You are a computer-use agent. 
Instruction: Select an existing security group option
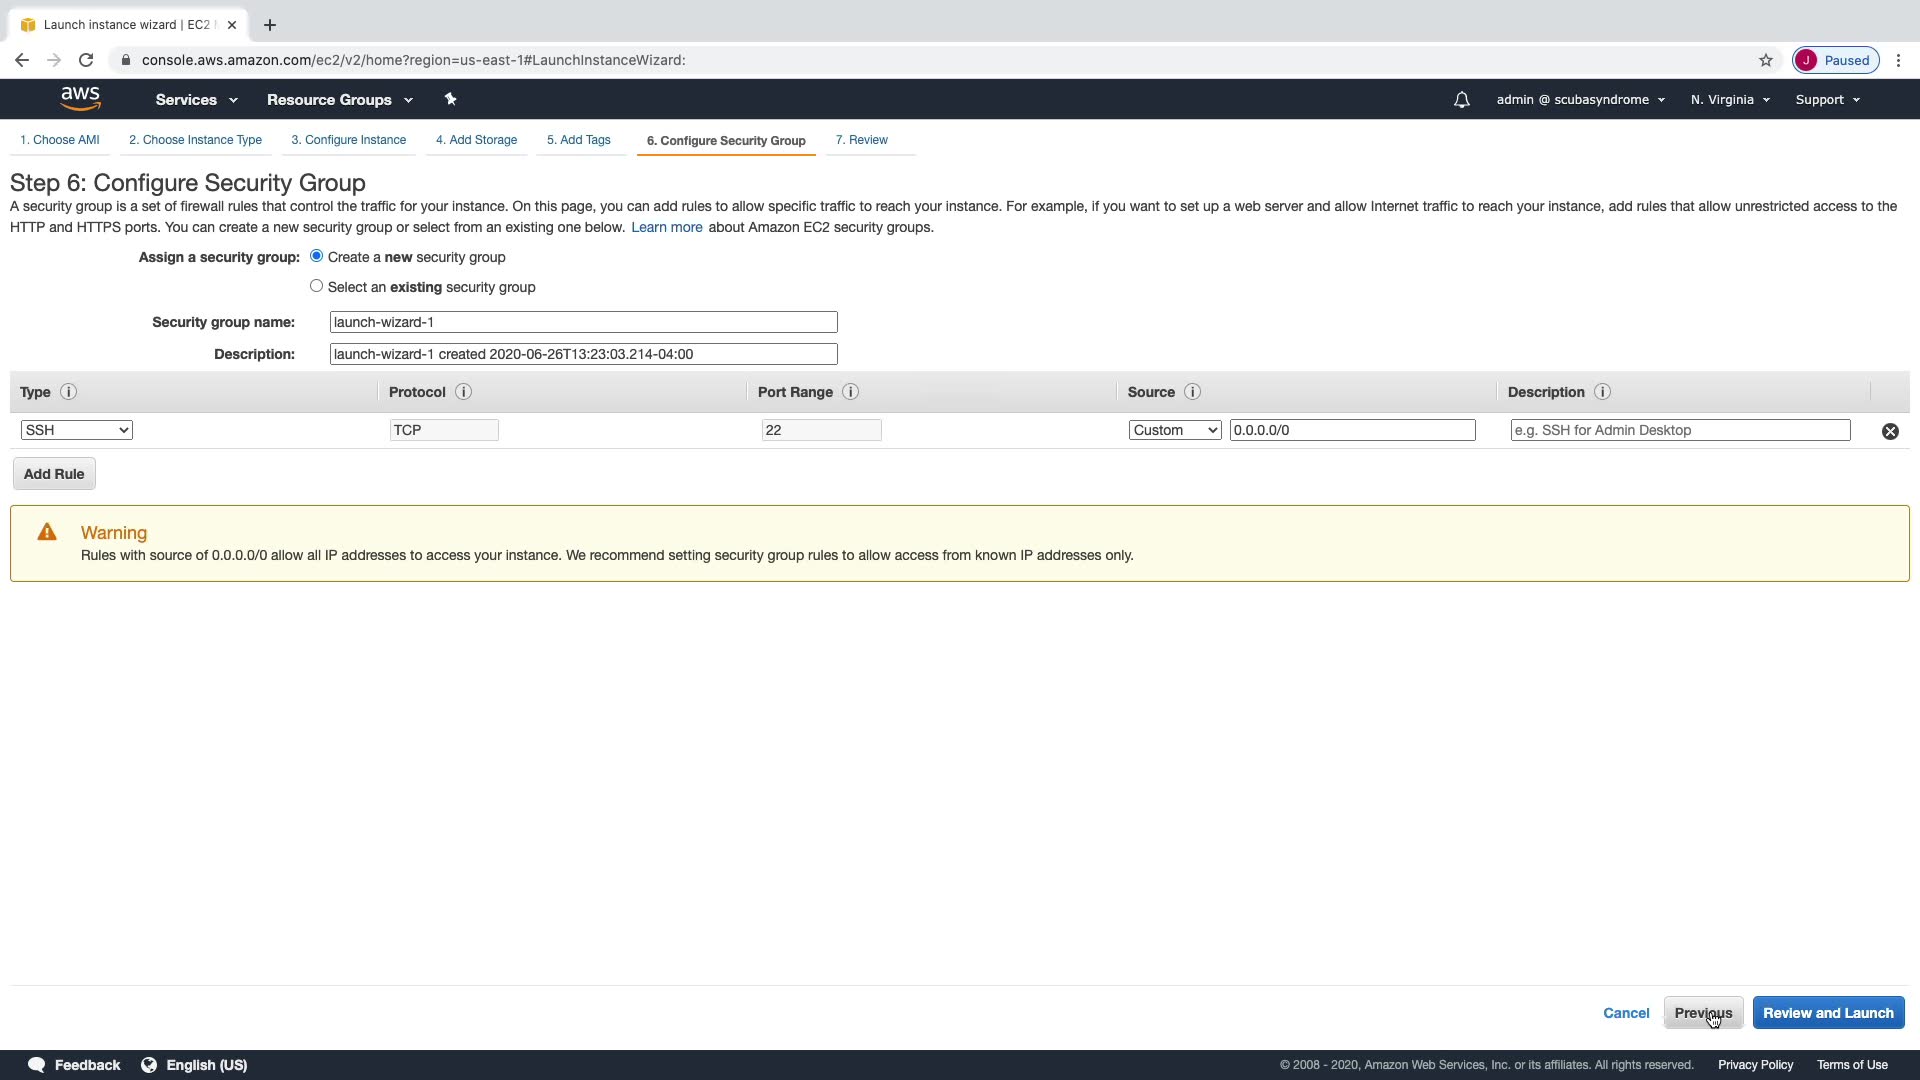317,286
